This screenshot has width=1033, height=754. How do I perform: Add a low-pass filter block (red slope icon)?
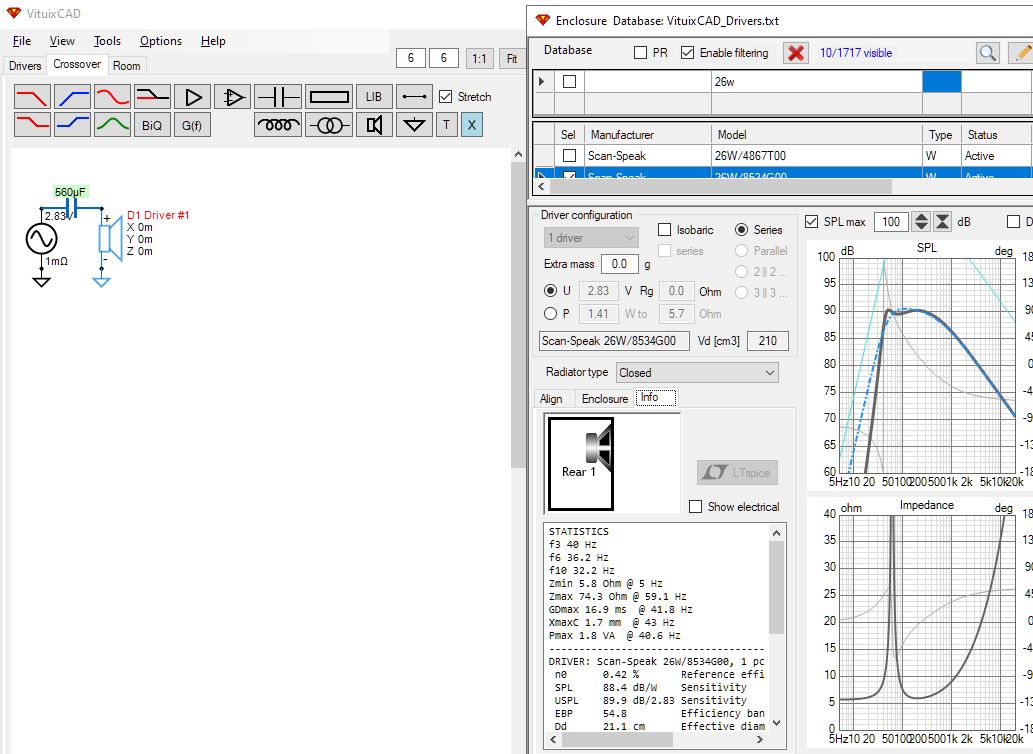click(32, 97)
